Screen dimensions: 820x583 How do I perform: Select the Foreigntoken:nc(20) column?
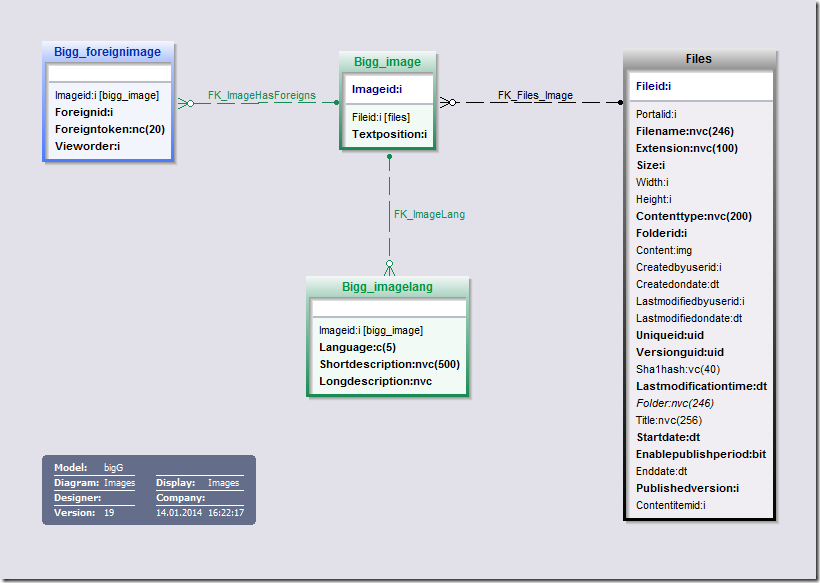110,129
